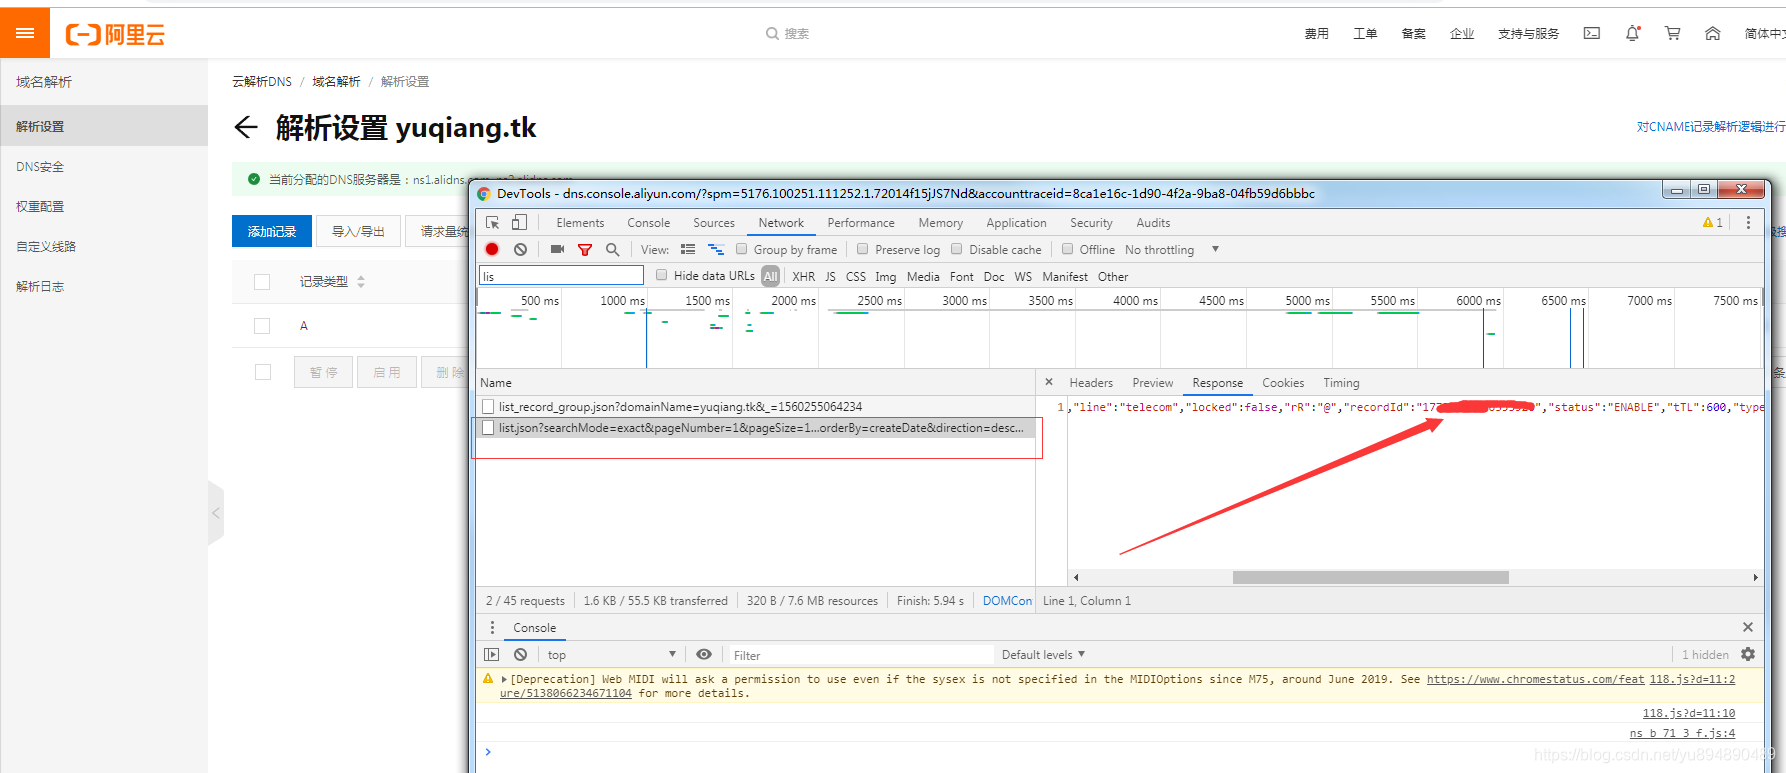The image size is (1786, 773).
Task: Go to the home icon in top bar
Action: tap(1712, 33)
